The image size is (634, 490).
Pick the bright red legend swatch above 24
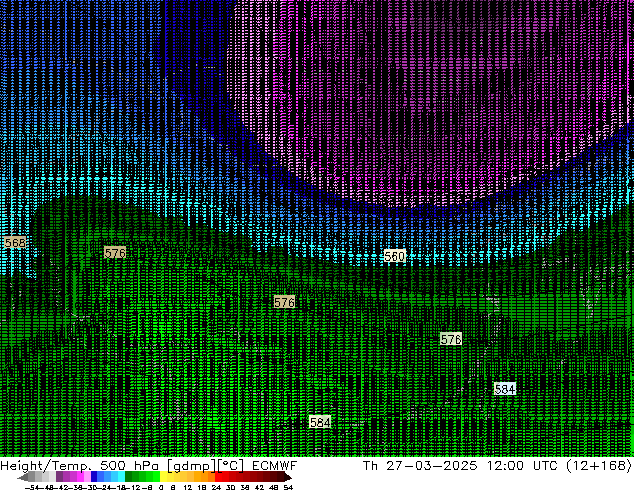tap(219, 476)
